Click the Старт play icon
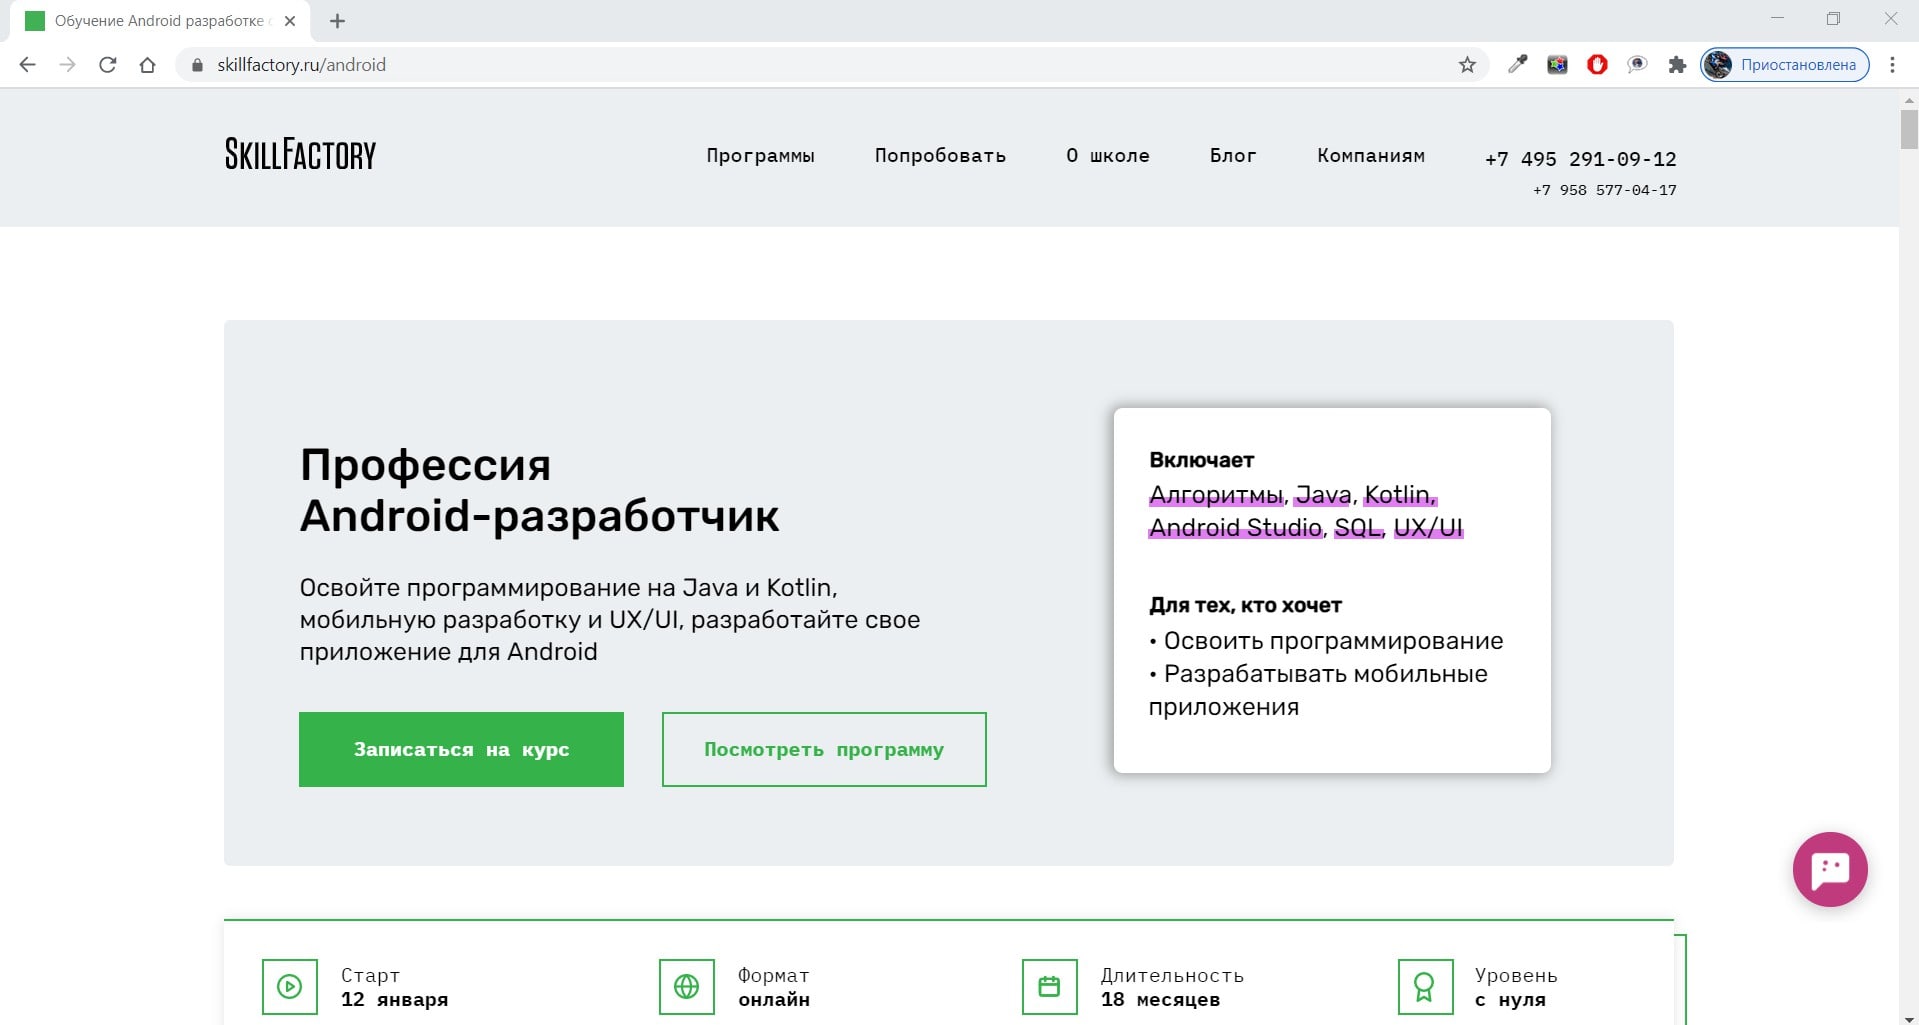 coord(290,987)
